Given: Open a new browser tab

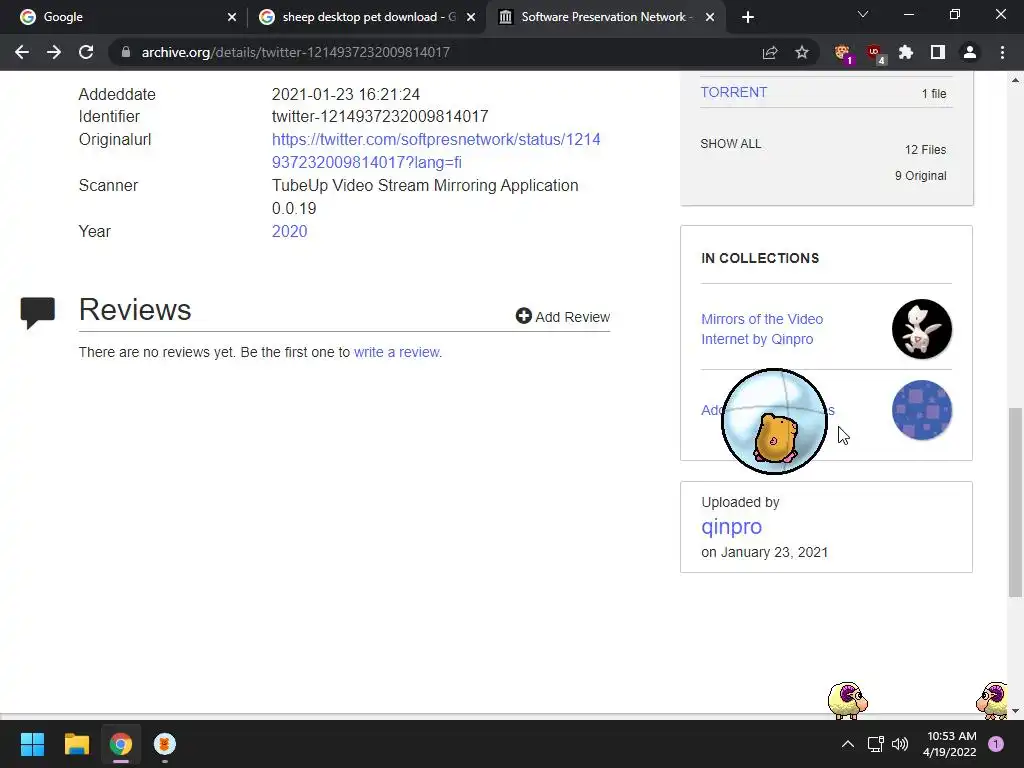Looking at the screenshot, I should [x=748, y=17].
